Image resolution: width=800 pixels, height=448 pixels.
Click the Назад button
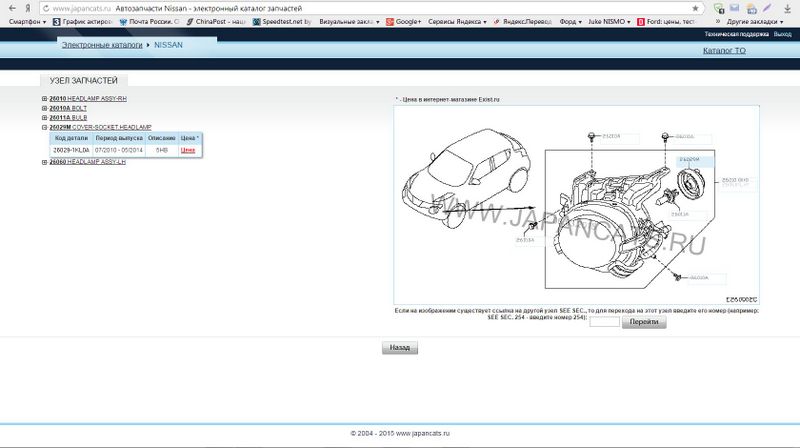point(399,347)
